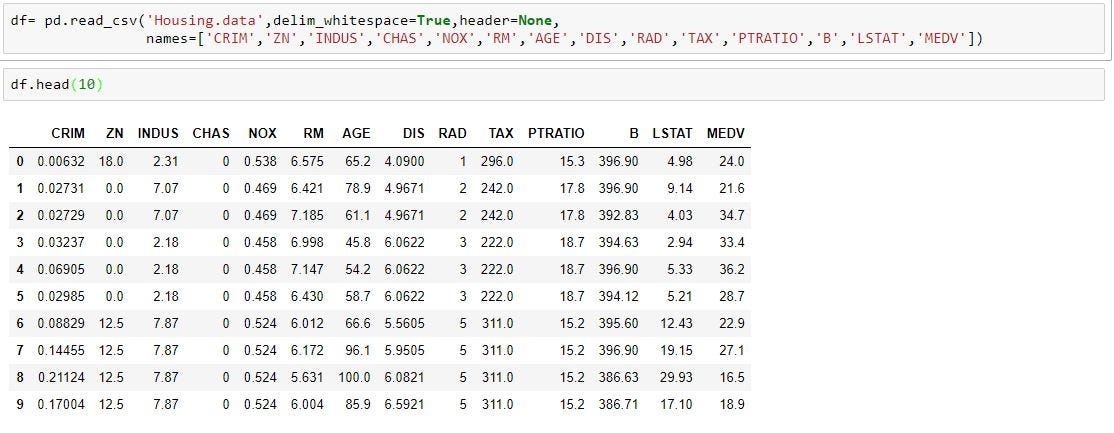1114x433 pixels.
Task: Click DIS value 4.0900
Action: click(x=404, y=161)
